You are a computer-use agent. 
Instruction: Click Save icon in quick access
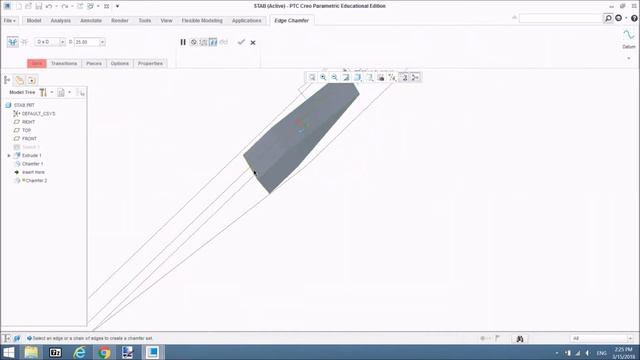click(39, 7)
